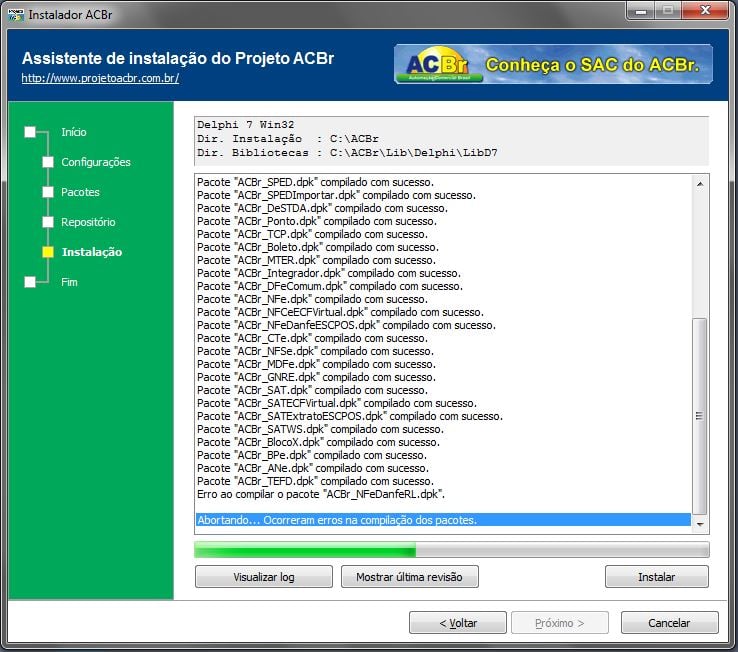Select the Início wizard step label
This screenshot has width=738, height=652.
click(x=74, y=132)
